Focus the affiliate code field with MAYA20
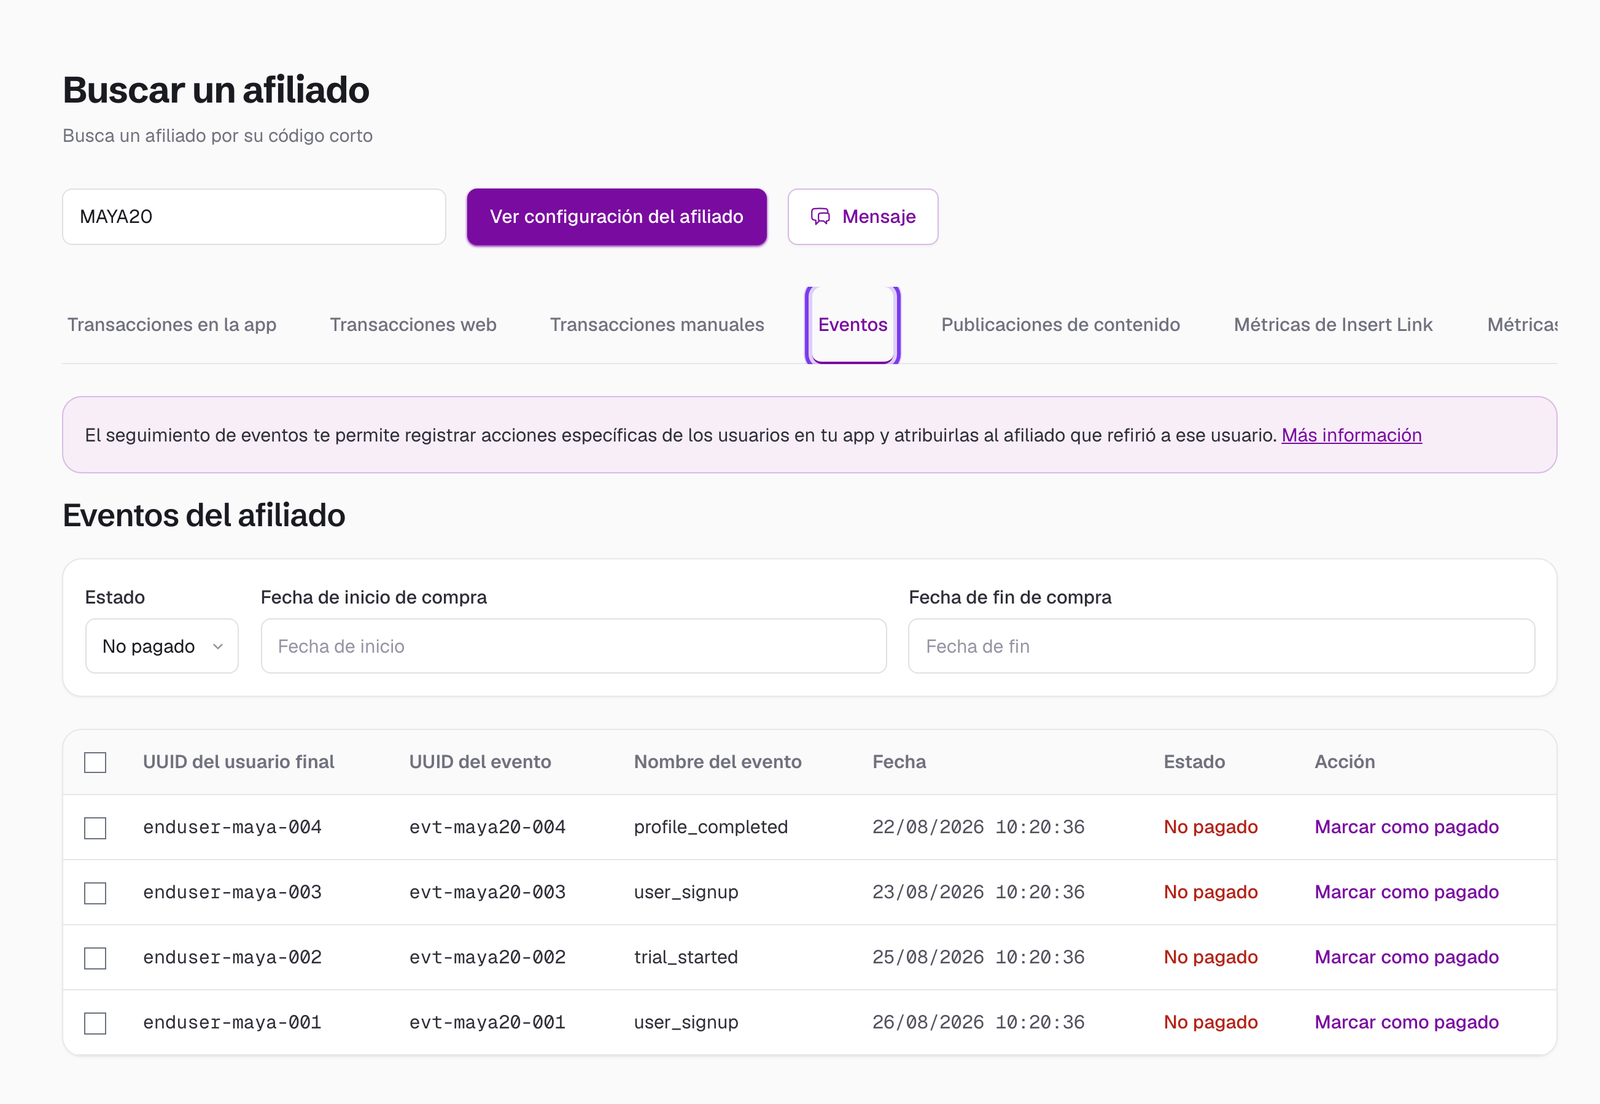Image resolution: width=1600 pixels, height=1104 pixels. [254, 217]
